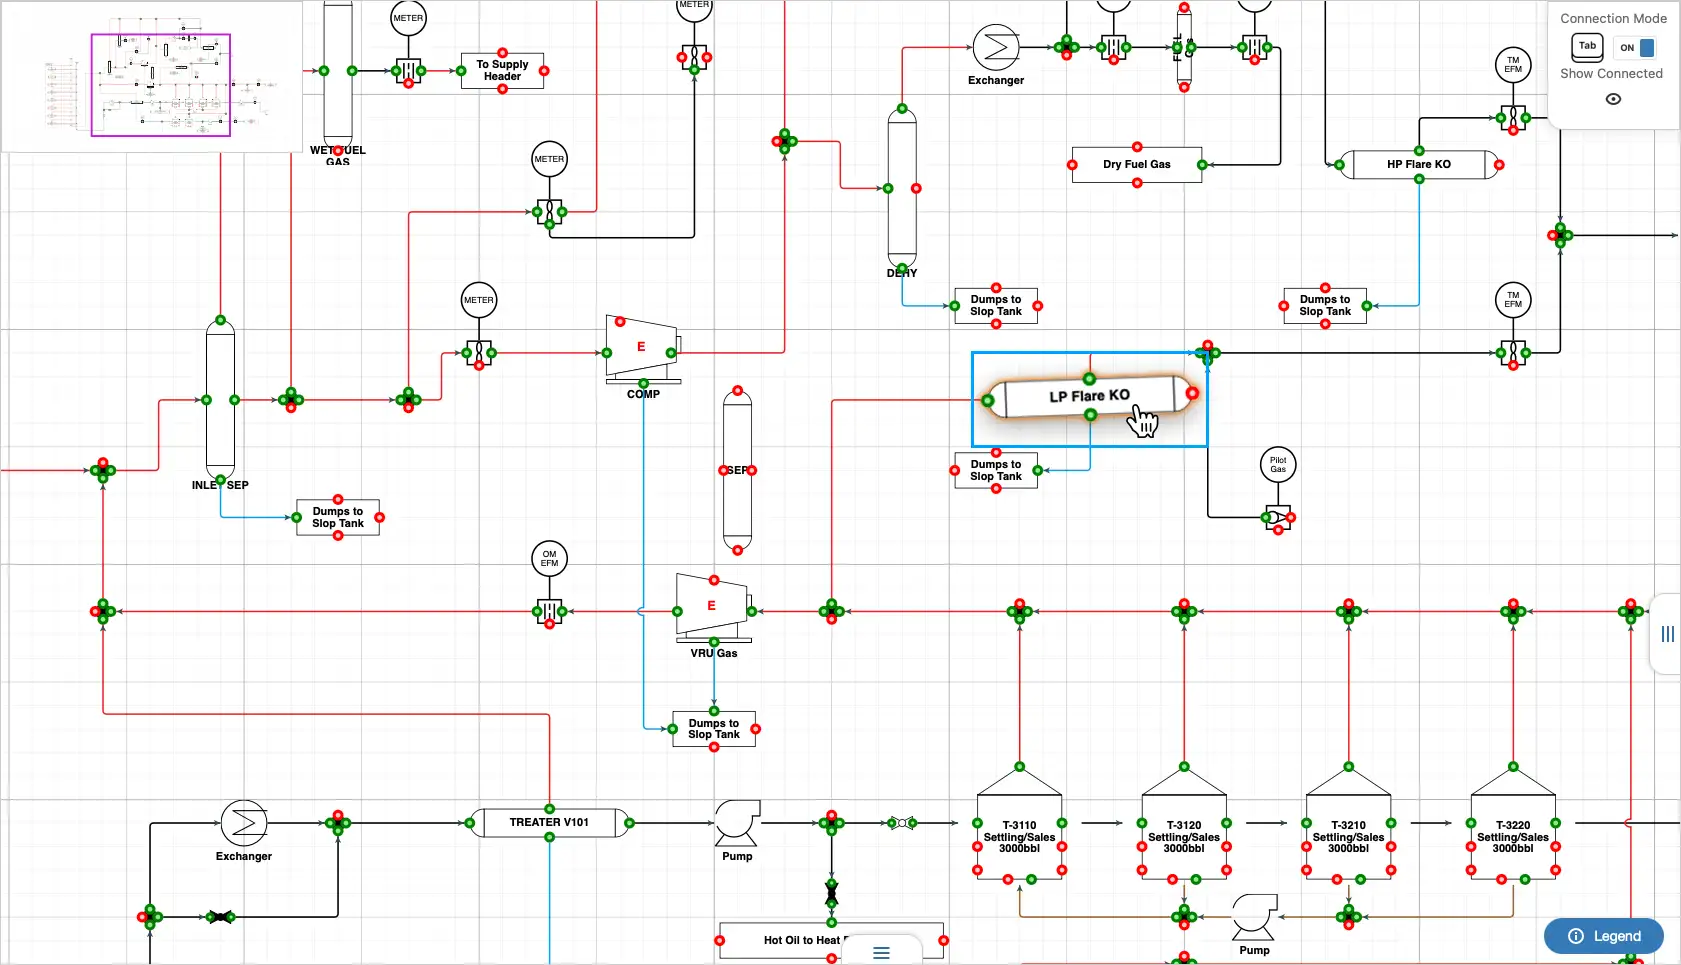Click the Dry Fuel Gas label box

pos(1136,165)
